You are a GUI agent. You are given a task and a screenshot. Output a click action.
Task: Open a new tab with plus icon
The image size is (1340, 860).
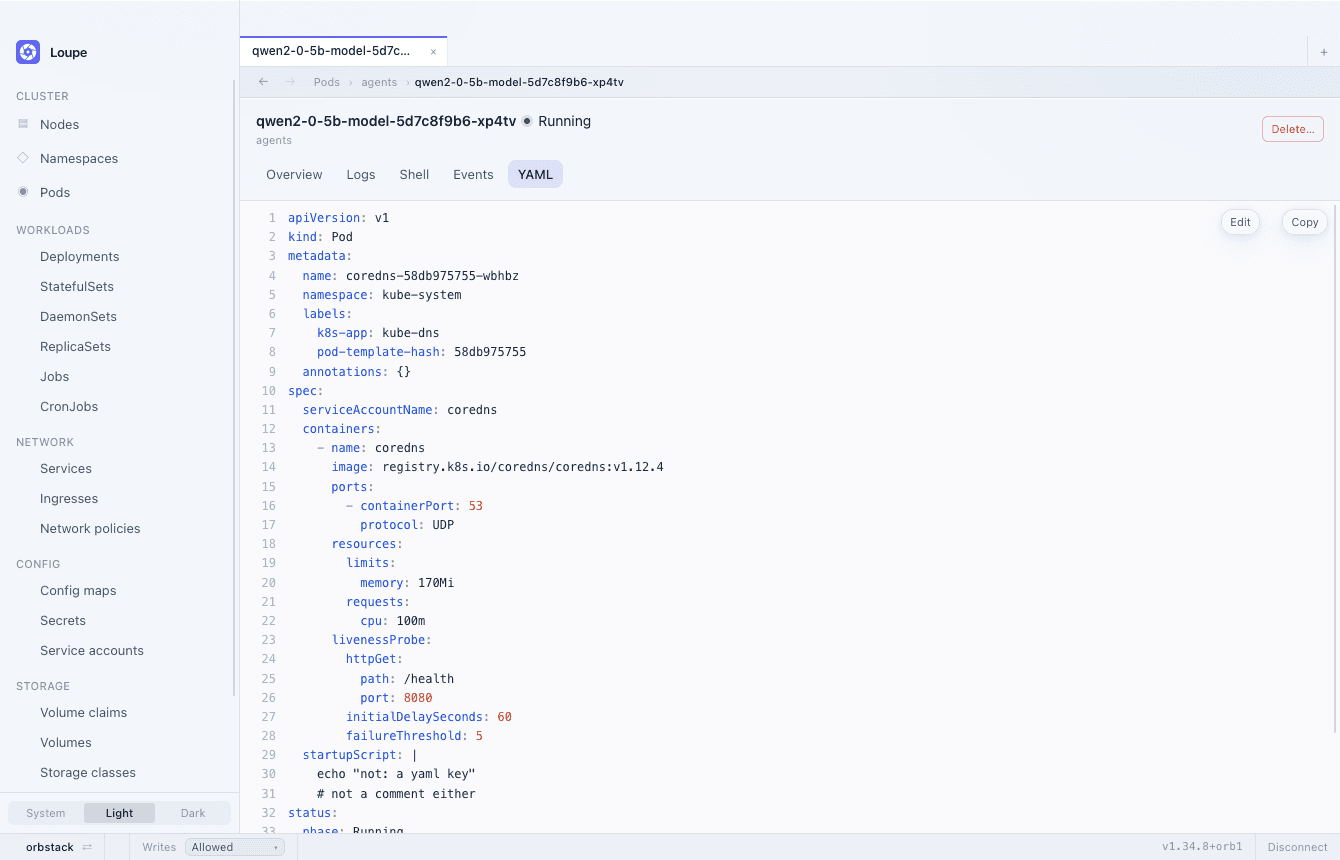coord(1324,51)
